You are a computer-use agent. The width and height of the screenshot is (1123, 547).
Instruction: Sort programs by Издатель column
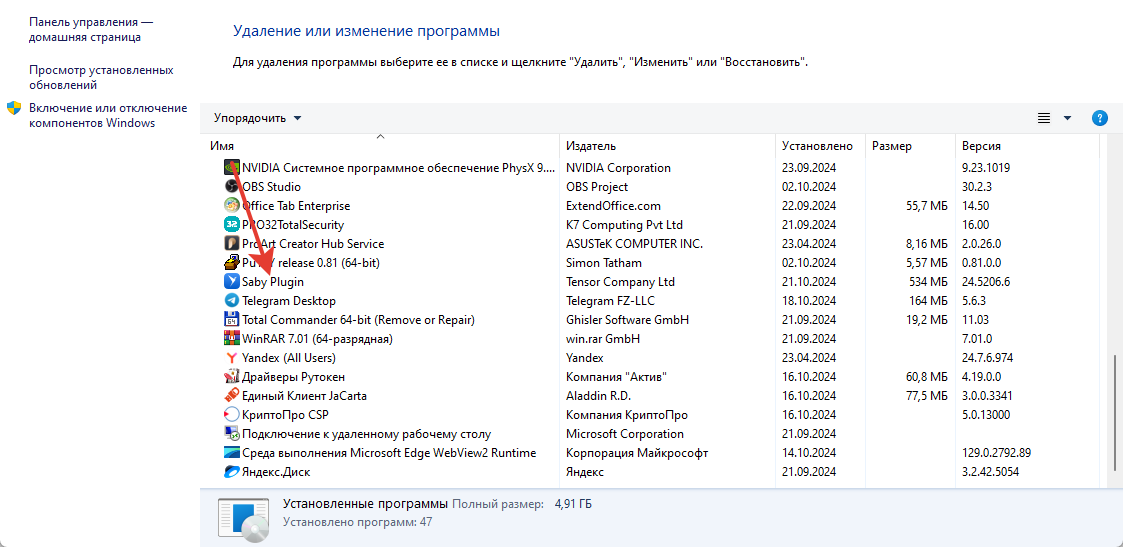591,146
